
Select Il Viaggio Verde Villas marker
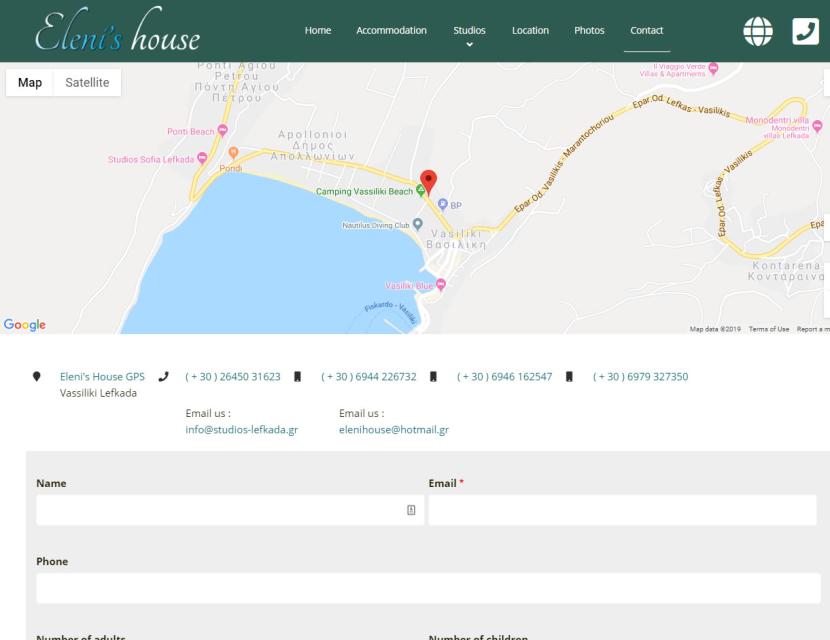coord(713,68)
